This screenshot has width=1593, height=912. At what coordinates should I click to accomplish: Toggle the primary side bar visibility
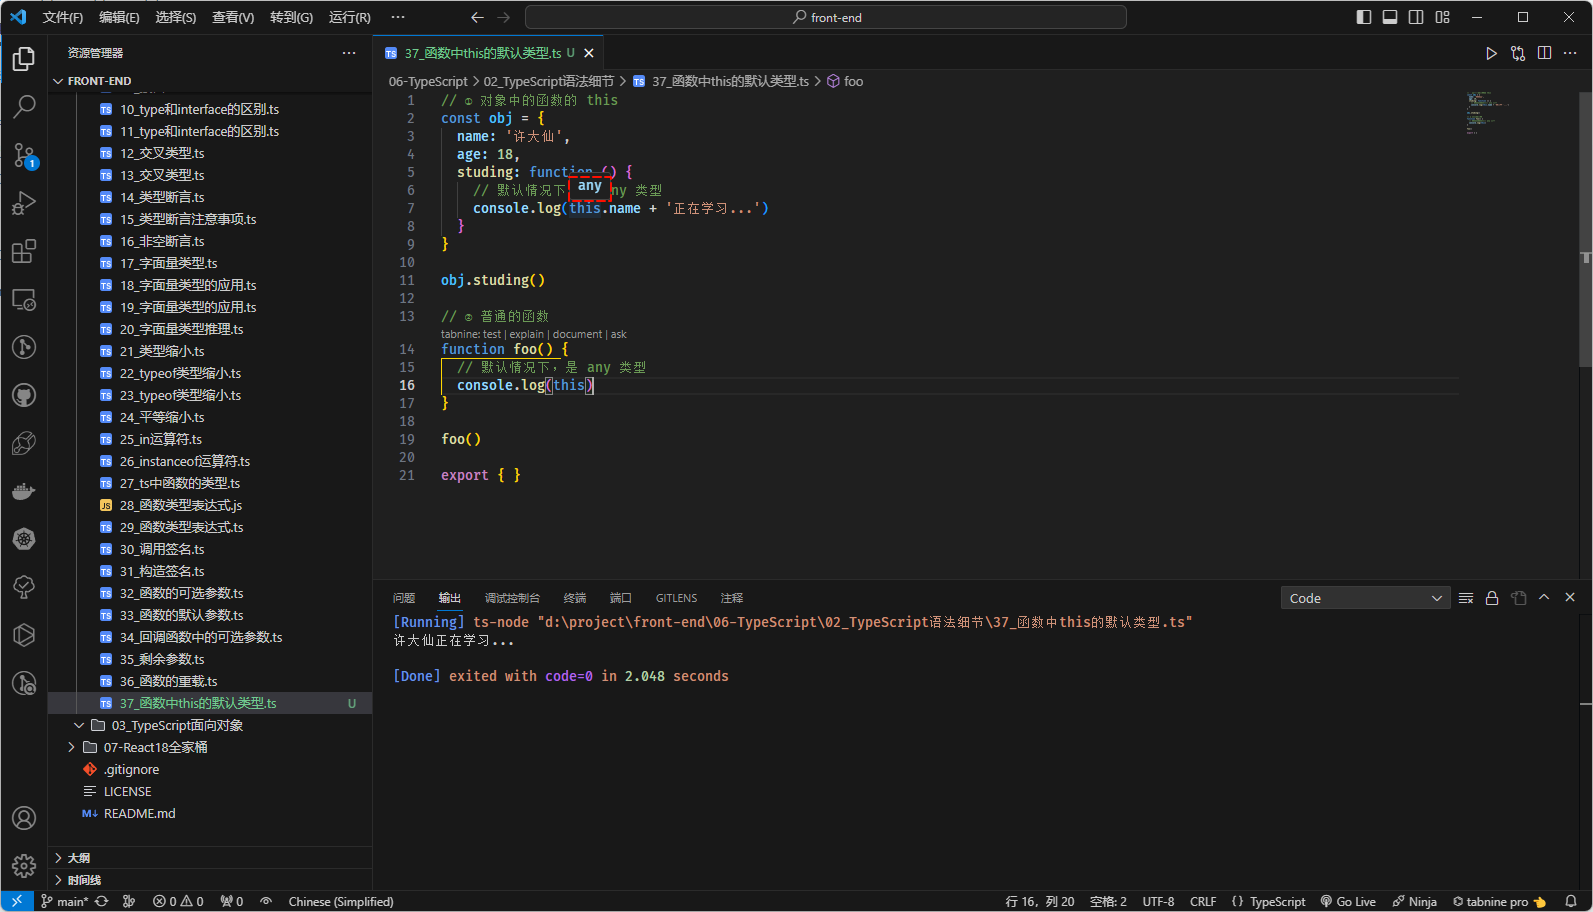pos(1364,17)
